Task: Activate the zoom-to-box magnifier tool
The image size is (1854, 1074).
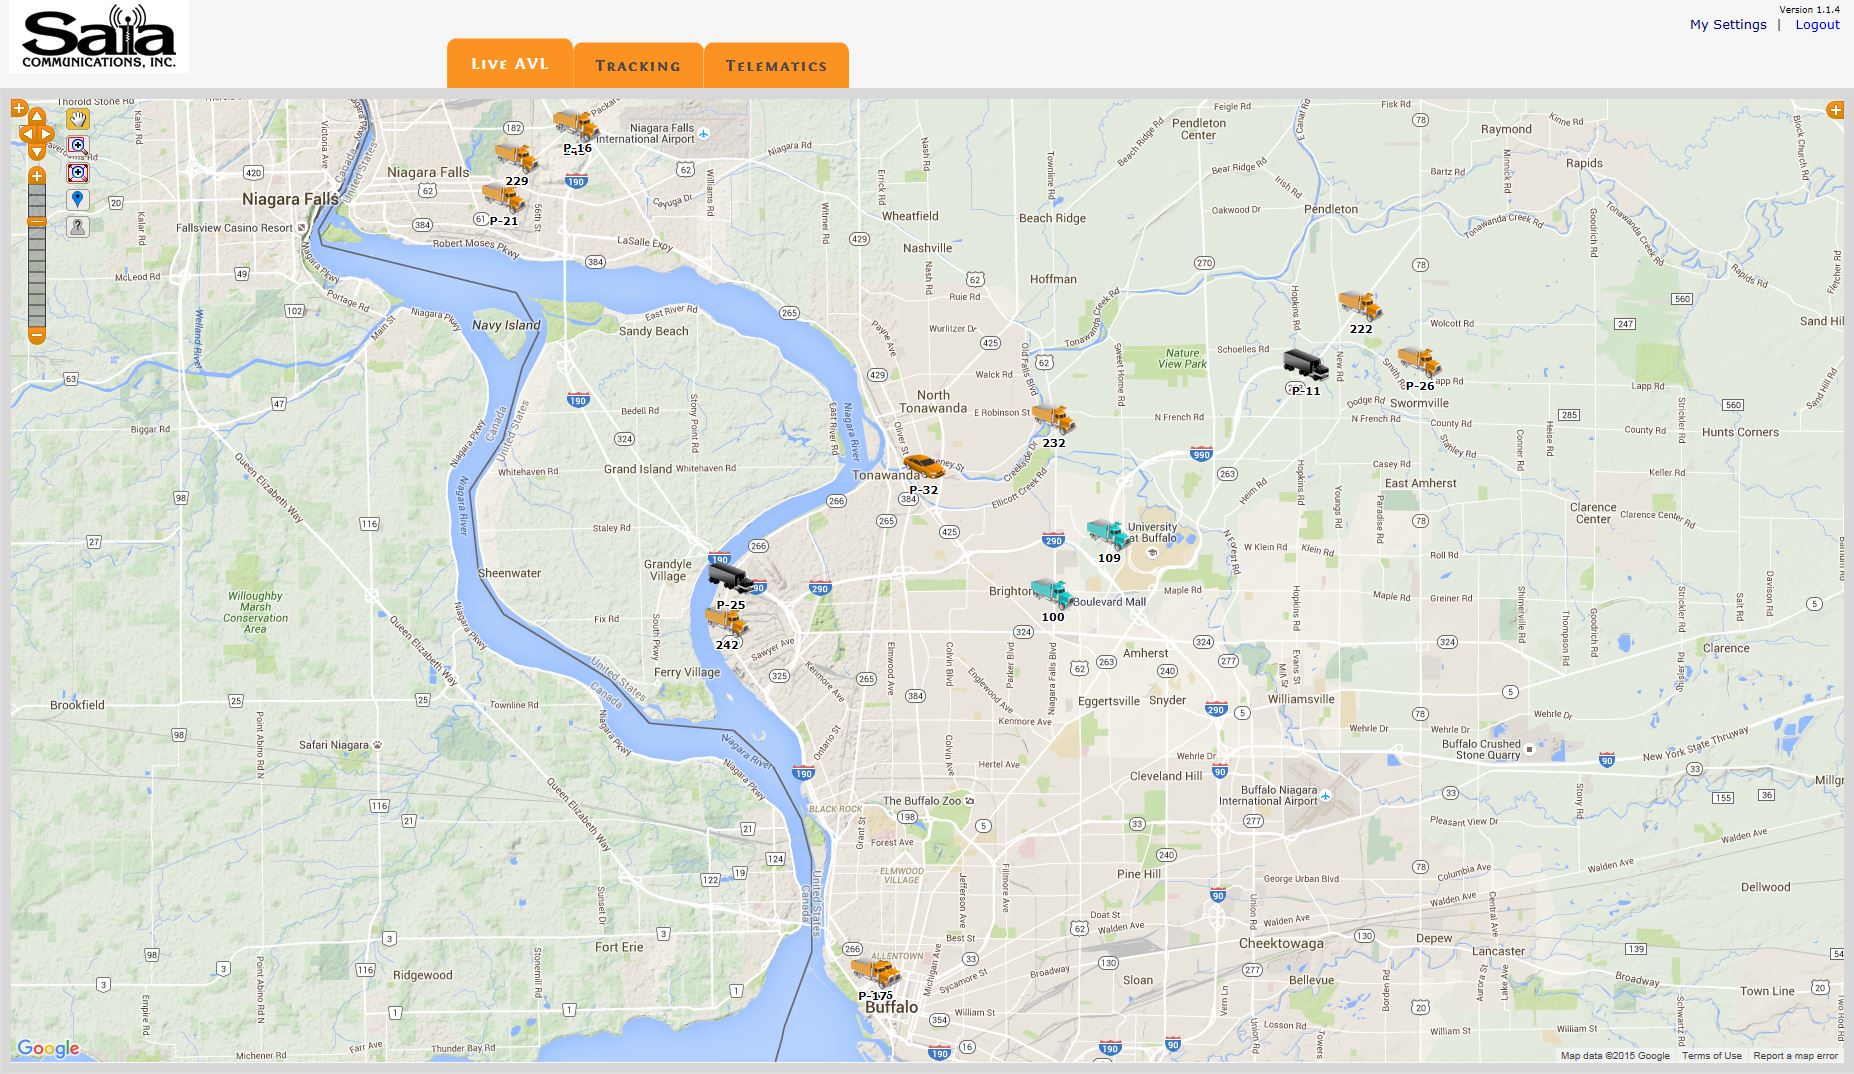Action: coord(78,146)
